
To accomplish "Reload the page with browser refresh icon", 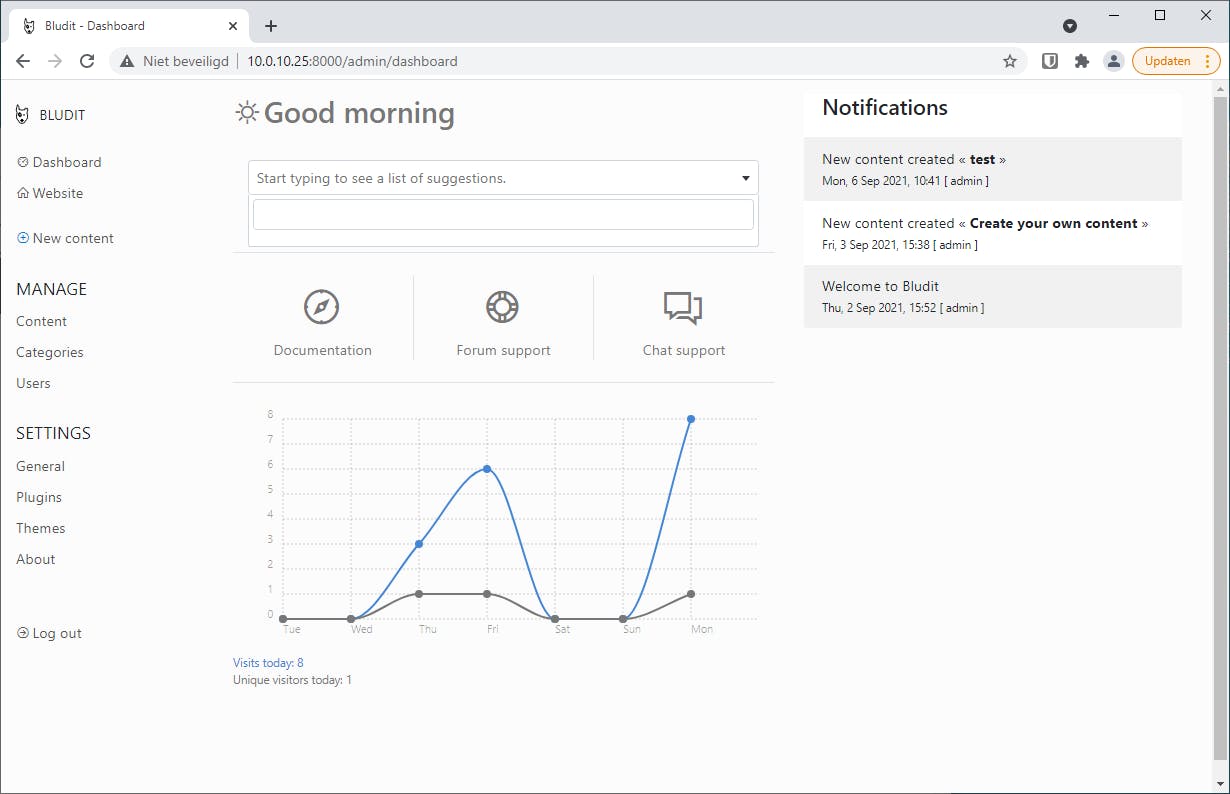I will pyautogui.click(x=87, y=61).
